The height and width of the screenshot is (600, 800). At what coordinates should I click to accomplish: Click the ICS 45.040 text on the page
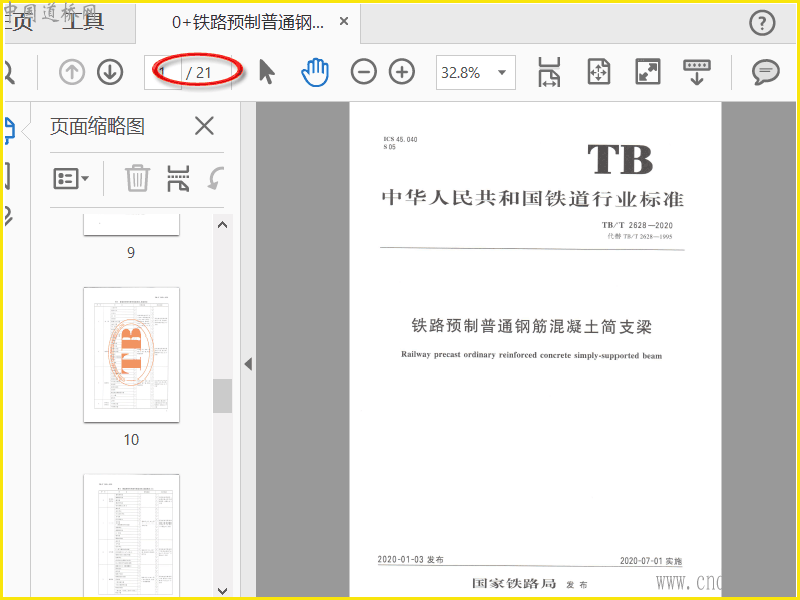[400, 139]
